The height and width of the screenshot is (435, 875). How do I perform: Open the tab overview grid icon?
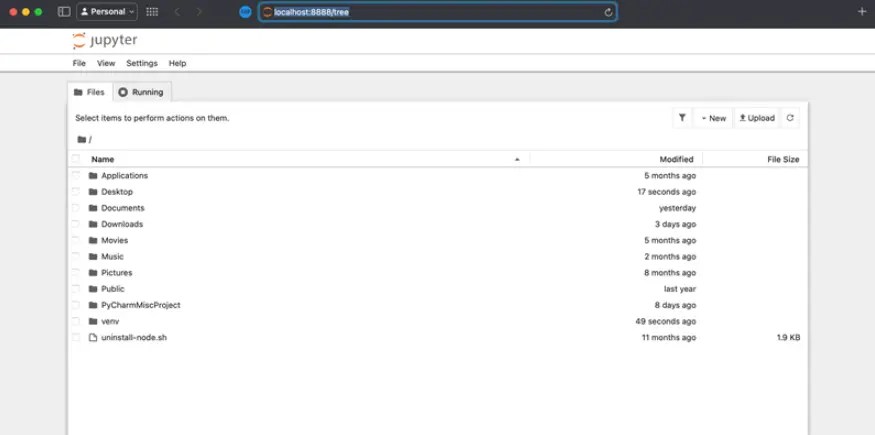(152, 12)
